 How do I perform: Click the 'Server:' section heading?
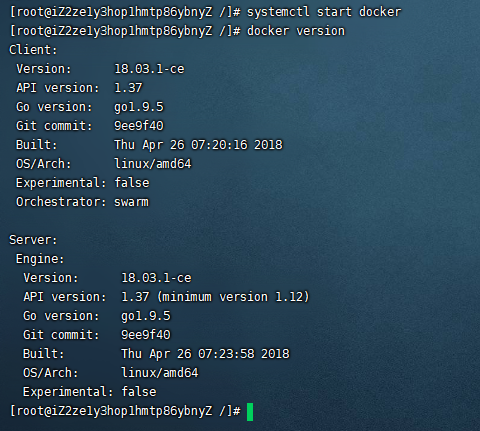click(33, 240)
